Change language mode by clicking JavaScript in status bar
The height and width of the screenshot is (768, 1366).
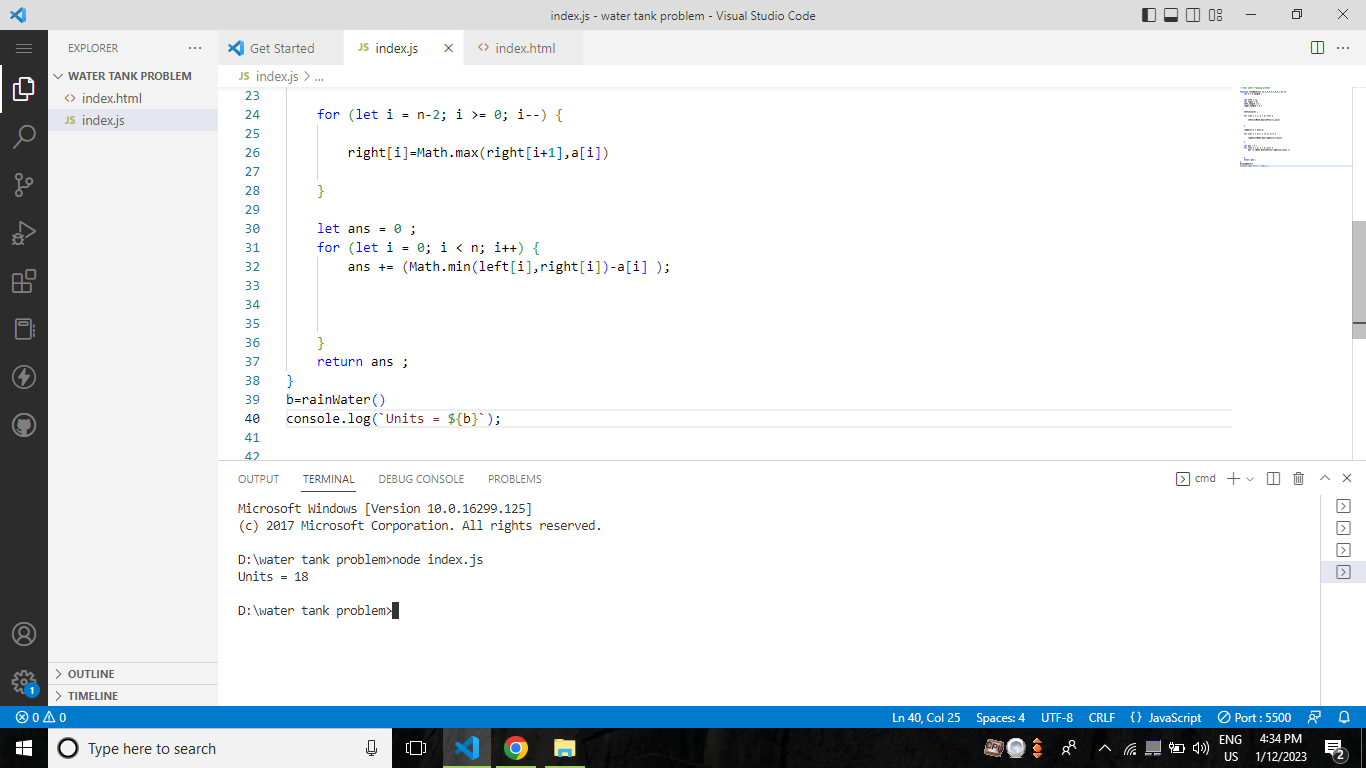click(x=1175, y=717)
